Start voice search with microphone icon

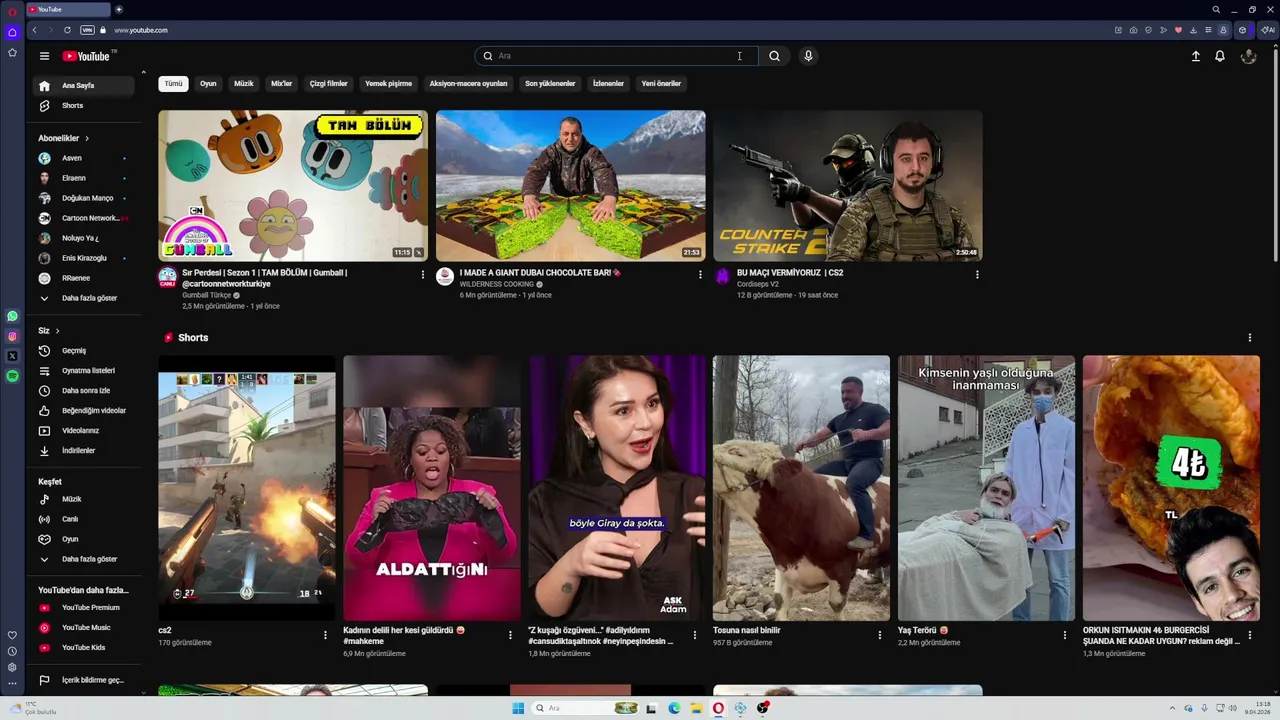808,56
